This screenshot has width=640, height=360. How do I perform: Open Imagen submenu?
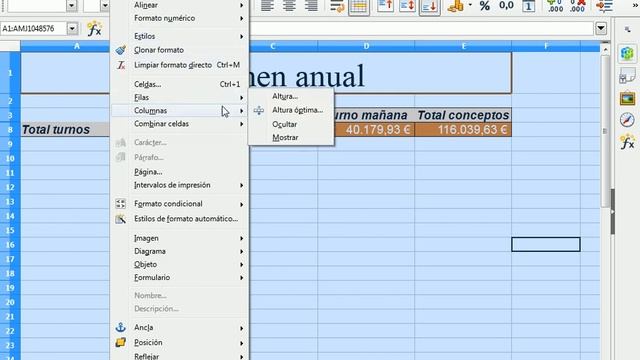click(180, 238)
